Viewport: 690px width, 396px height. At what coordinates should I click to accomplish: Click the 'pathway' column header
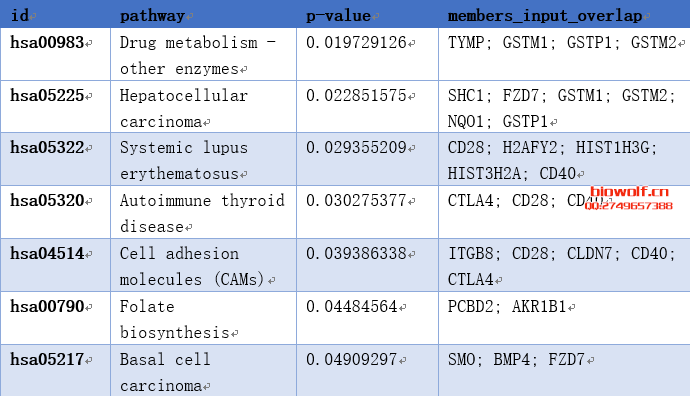(203, 15)
